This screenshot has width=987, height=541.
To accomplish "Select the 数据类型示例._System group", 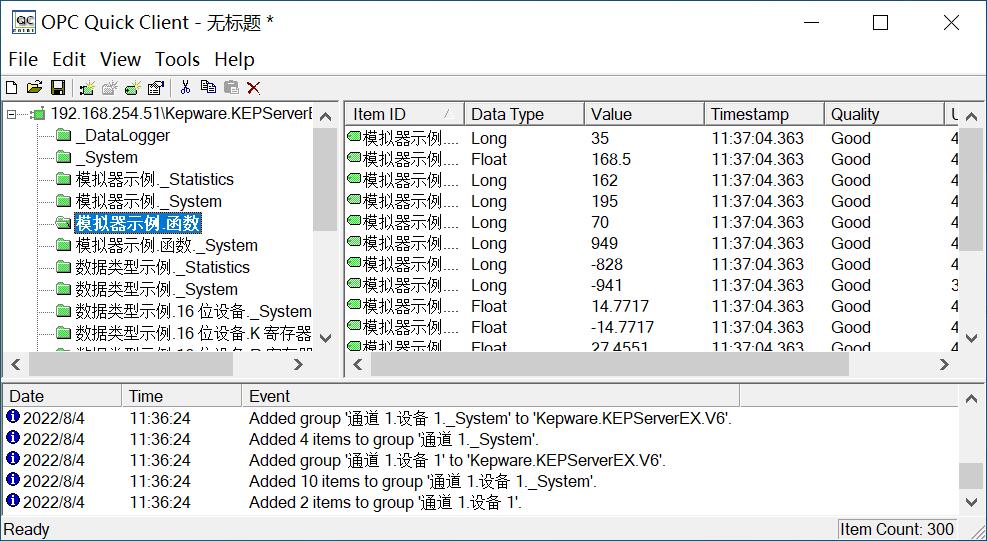I will click(x=156, y=290).
